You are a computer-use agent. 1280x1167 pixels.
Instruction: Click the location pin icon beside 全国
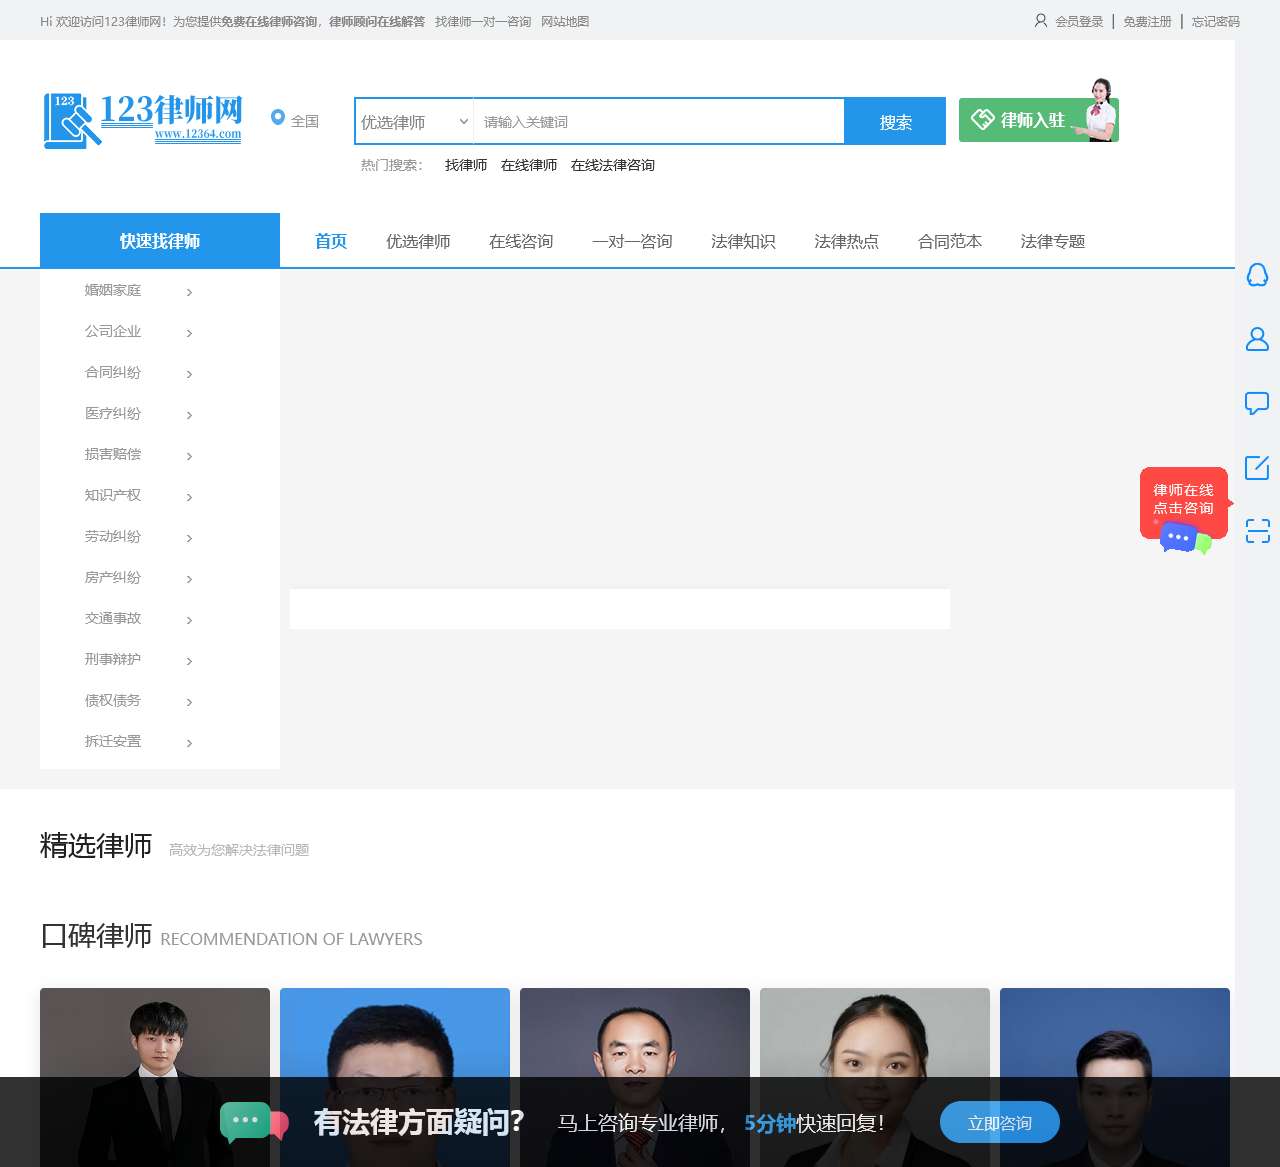[x=278, y=118]
